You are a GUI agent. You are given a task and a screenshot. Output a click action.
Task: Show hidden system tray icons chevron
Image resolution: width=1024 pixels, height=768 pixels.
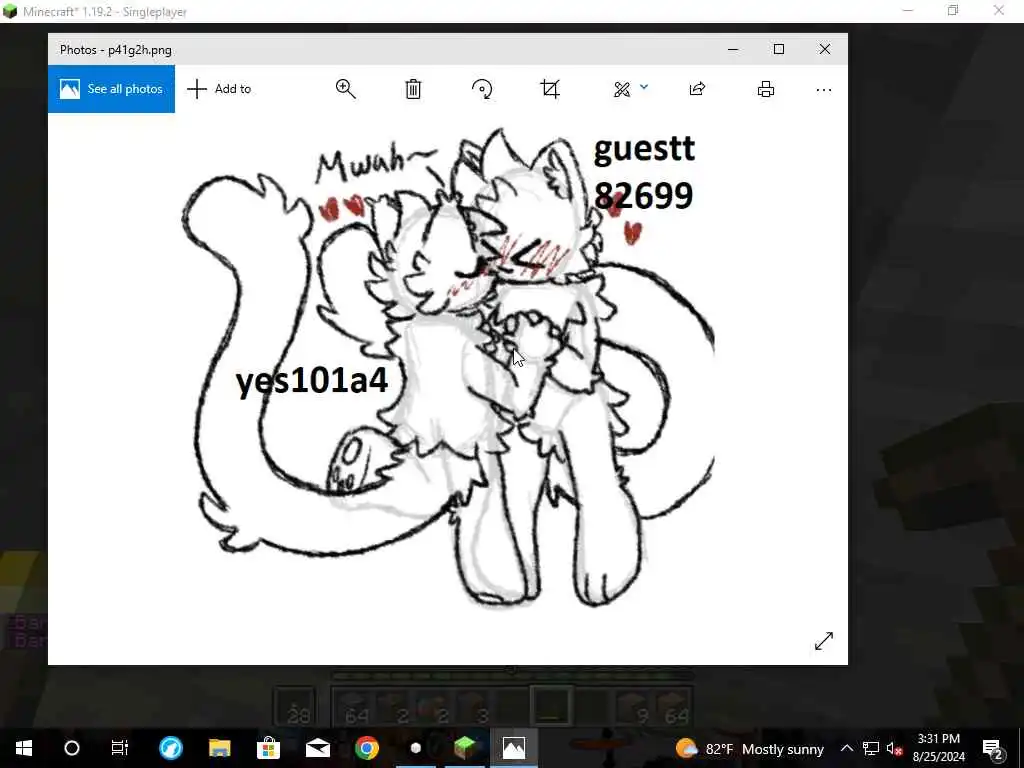pos(846,748)
